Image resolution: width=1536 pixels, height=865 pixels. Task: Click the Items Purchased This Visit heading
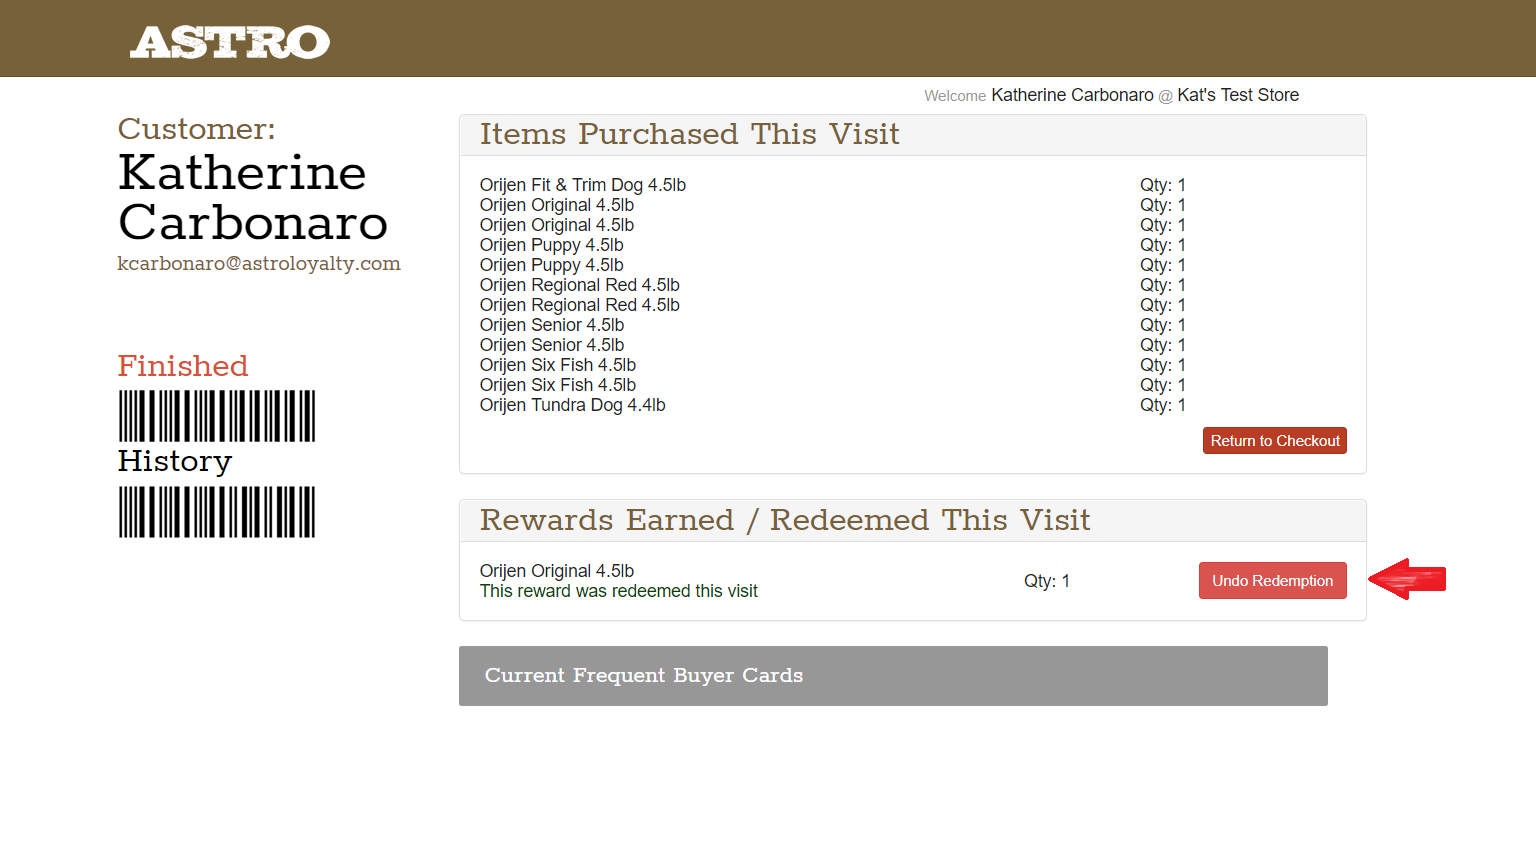click(x=690, y=134)
